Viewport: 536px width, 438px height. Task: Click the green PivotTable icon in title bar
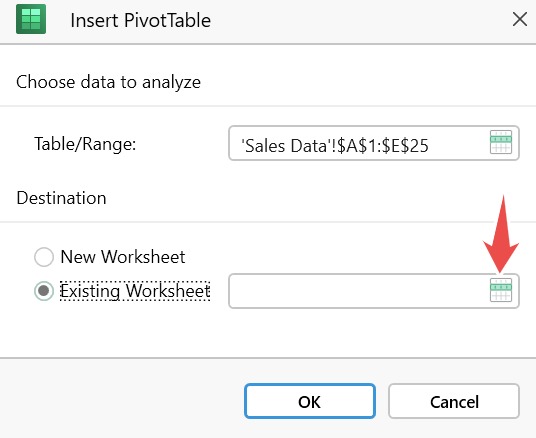31,19
